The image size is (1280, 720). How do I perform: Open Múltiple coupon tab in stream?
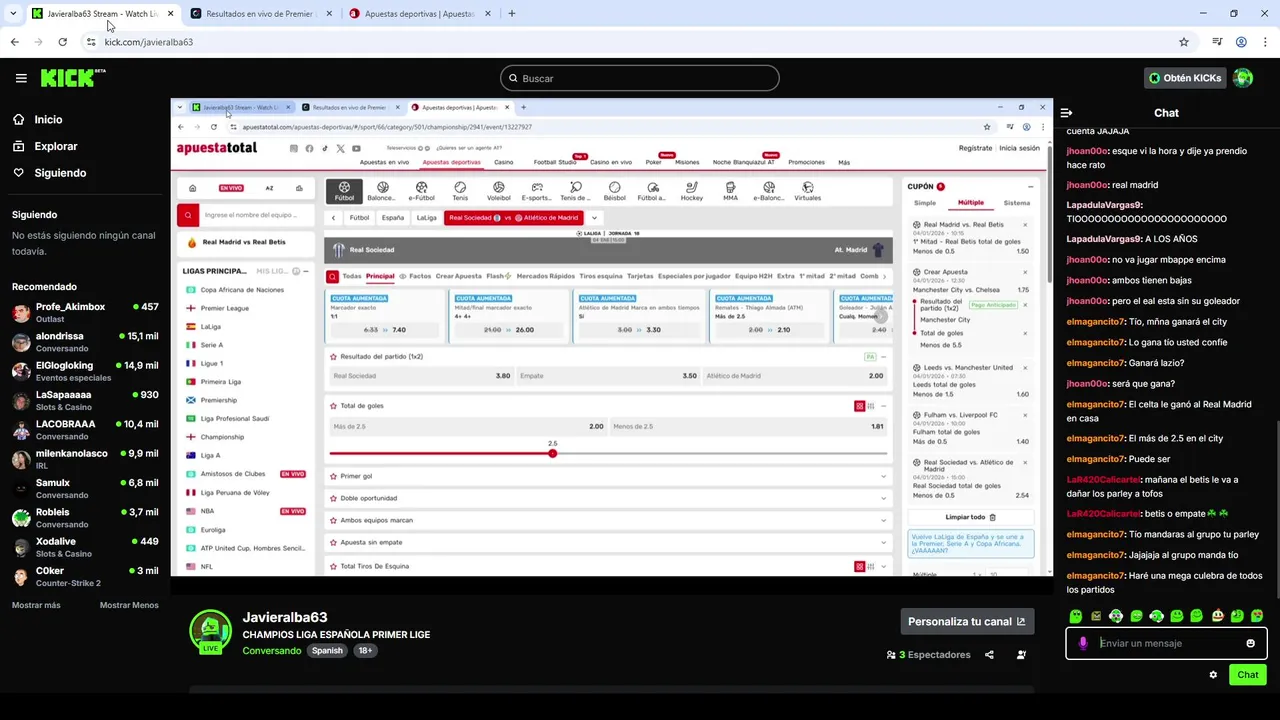coord(971,203)
